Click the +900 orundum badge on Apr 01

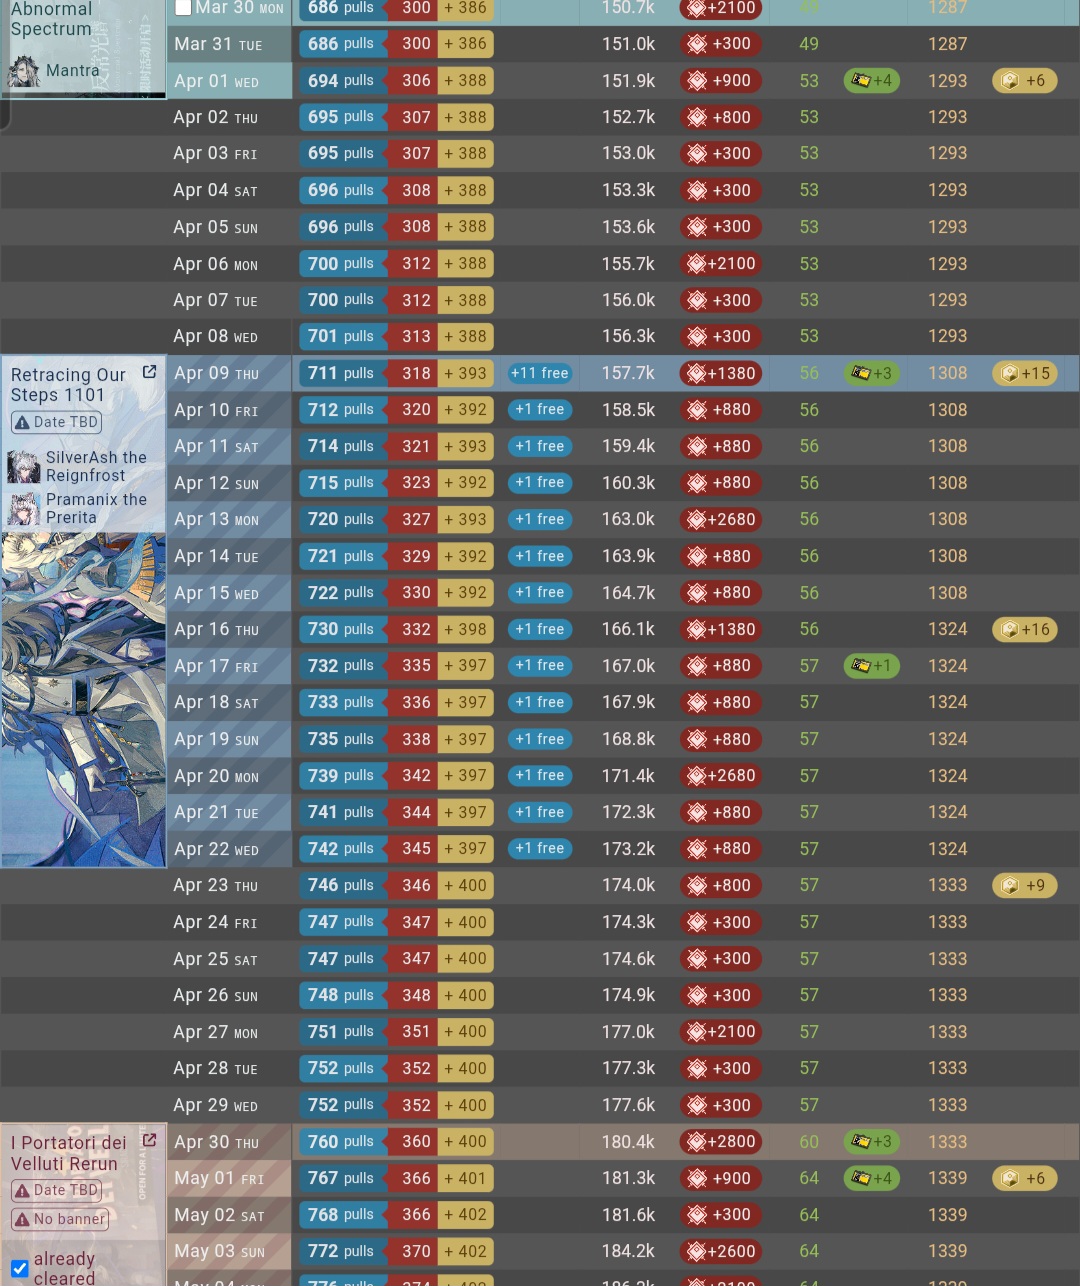click(x=721, y=81)
